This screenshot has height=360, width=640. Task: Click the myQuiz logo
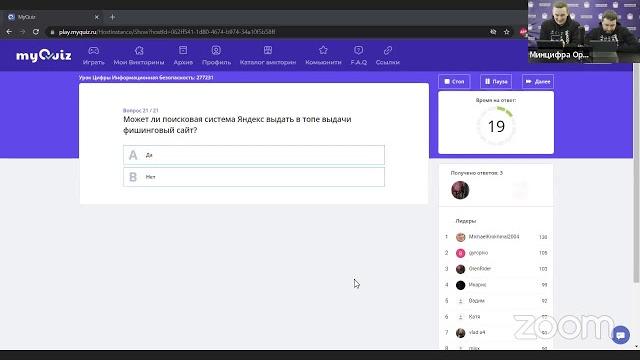click(44, 55)
